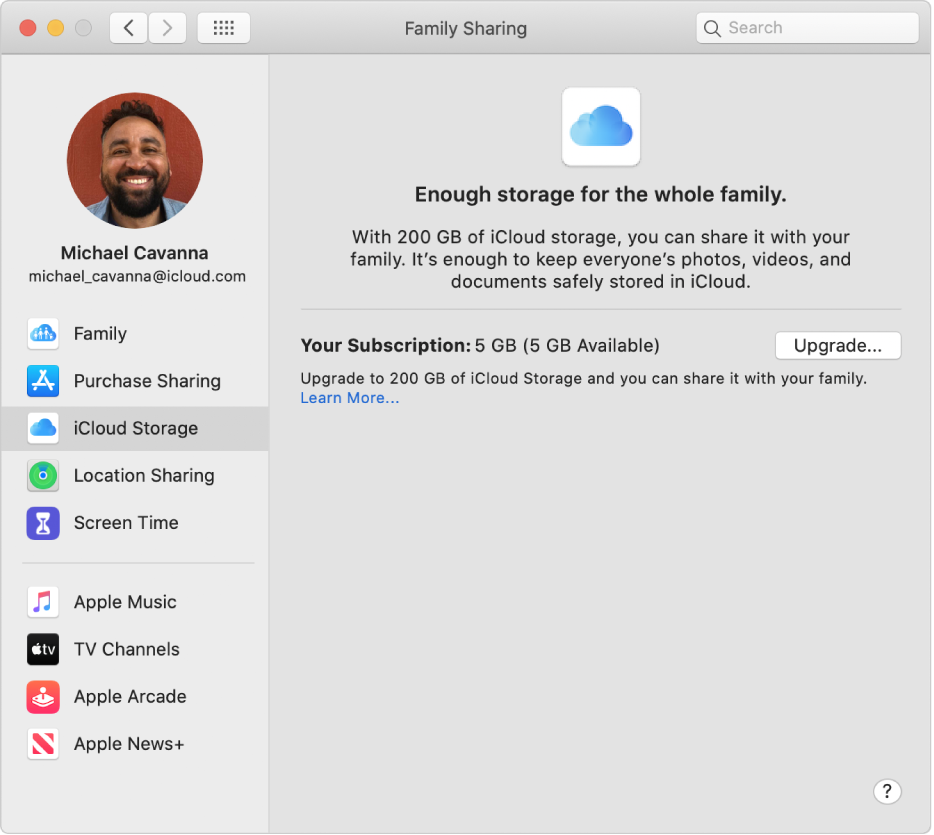This screenshot has height=835, width=934.
Task: Click the Apple Arcade joystick icon
Action: pyautogui.click(x=43, y=696)
